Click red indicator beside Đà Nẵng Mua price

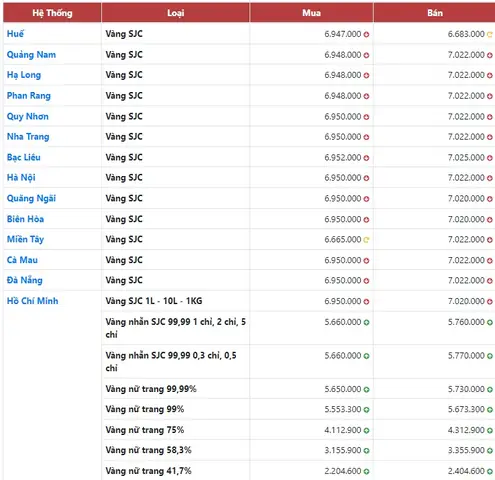pyautogui.click(x=366, y=281)
